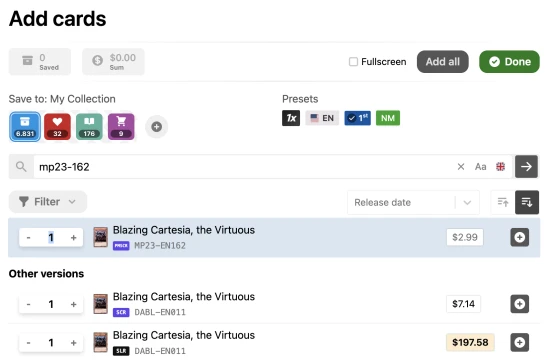549x361 pixels.
Task: Increase quantity for MP23-EN162 card
Action: (x=74, y=238)
